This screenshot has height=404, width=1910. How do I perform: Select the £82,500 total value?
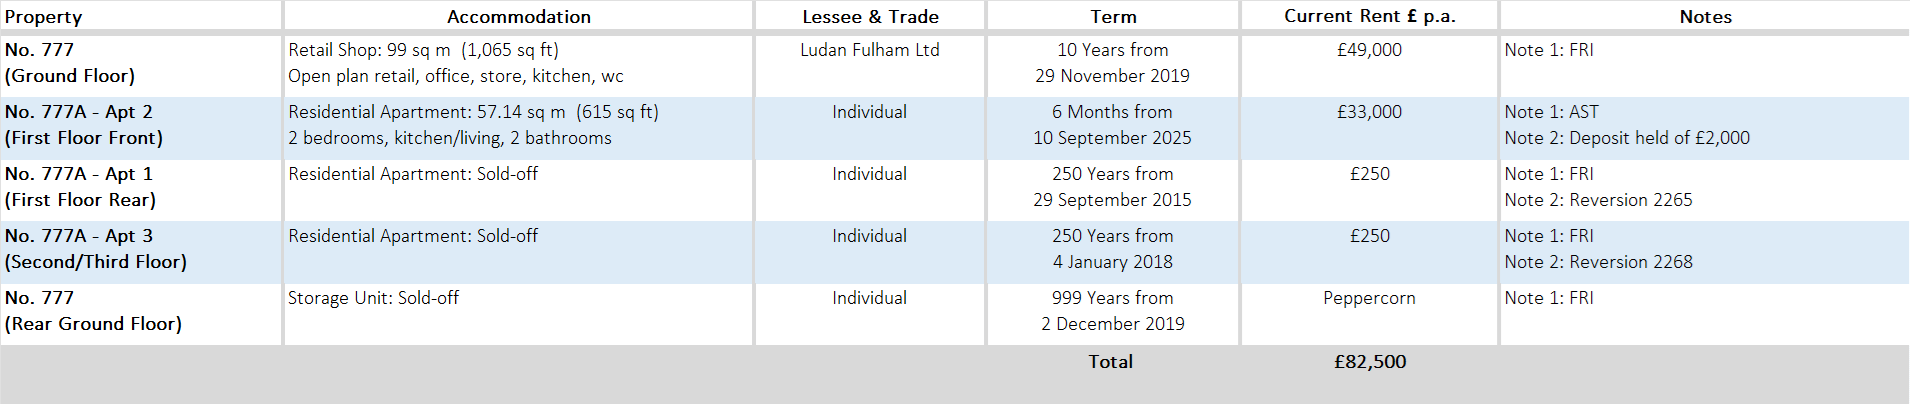click(x=1369, y=362)
